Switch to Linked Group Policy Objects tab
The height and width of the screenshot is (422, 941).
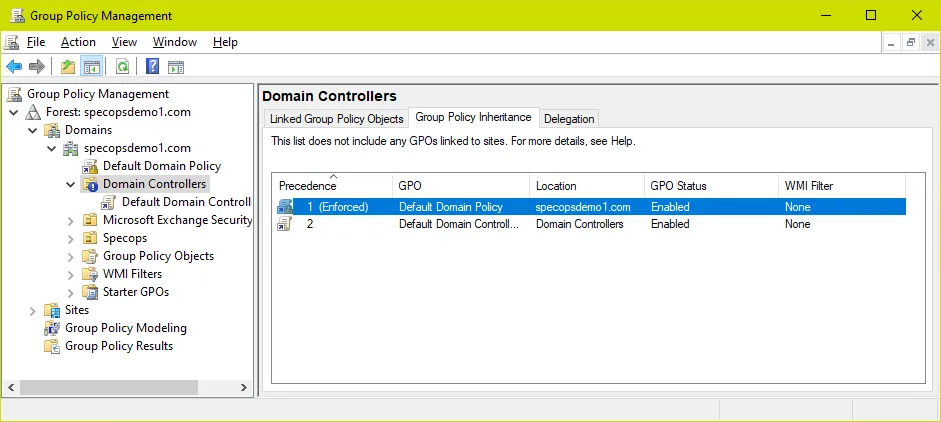(336, 119)
